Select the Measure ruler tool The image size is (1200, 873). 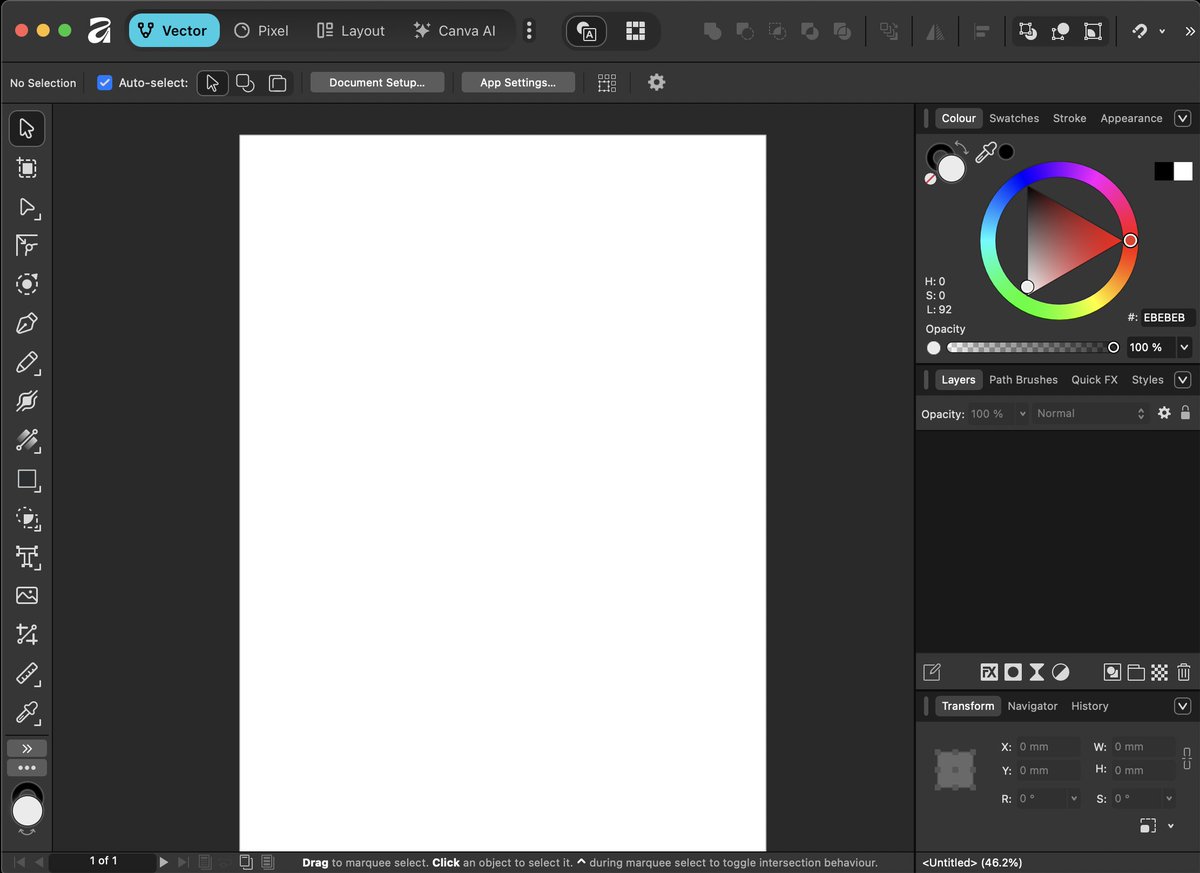tap(27, 673)
